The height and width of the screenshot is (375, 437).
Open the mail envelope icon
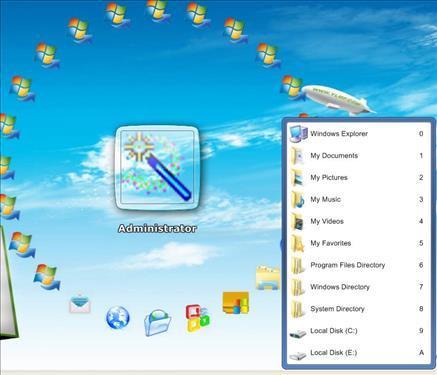[80, 303]
